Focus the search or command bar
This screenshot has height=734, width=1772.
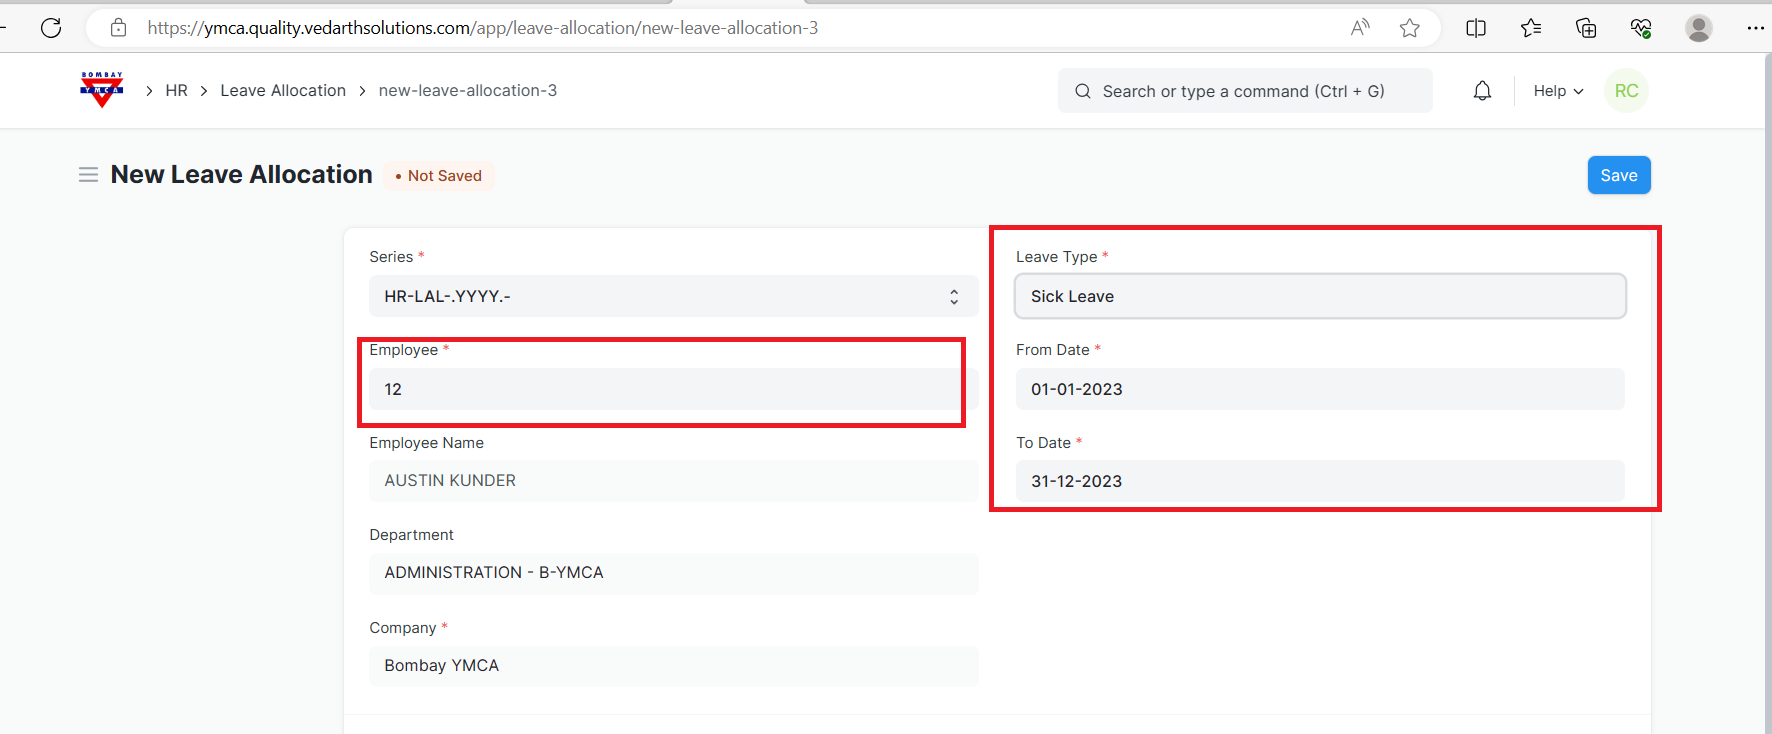[1244, 91]
